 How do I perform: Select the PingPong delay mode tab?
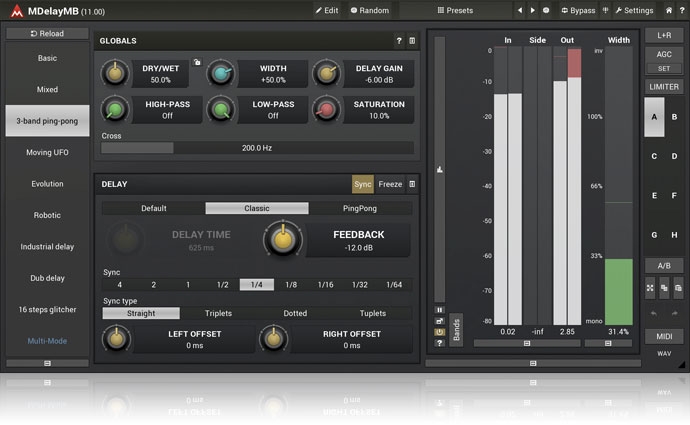(x=360, y=208)
